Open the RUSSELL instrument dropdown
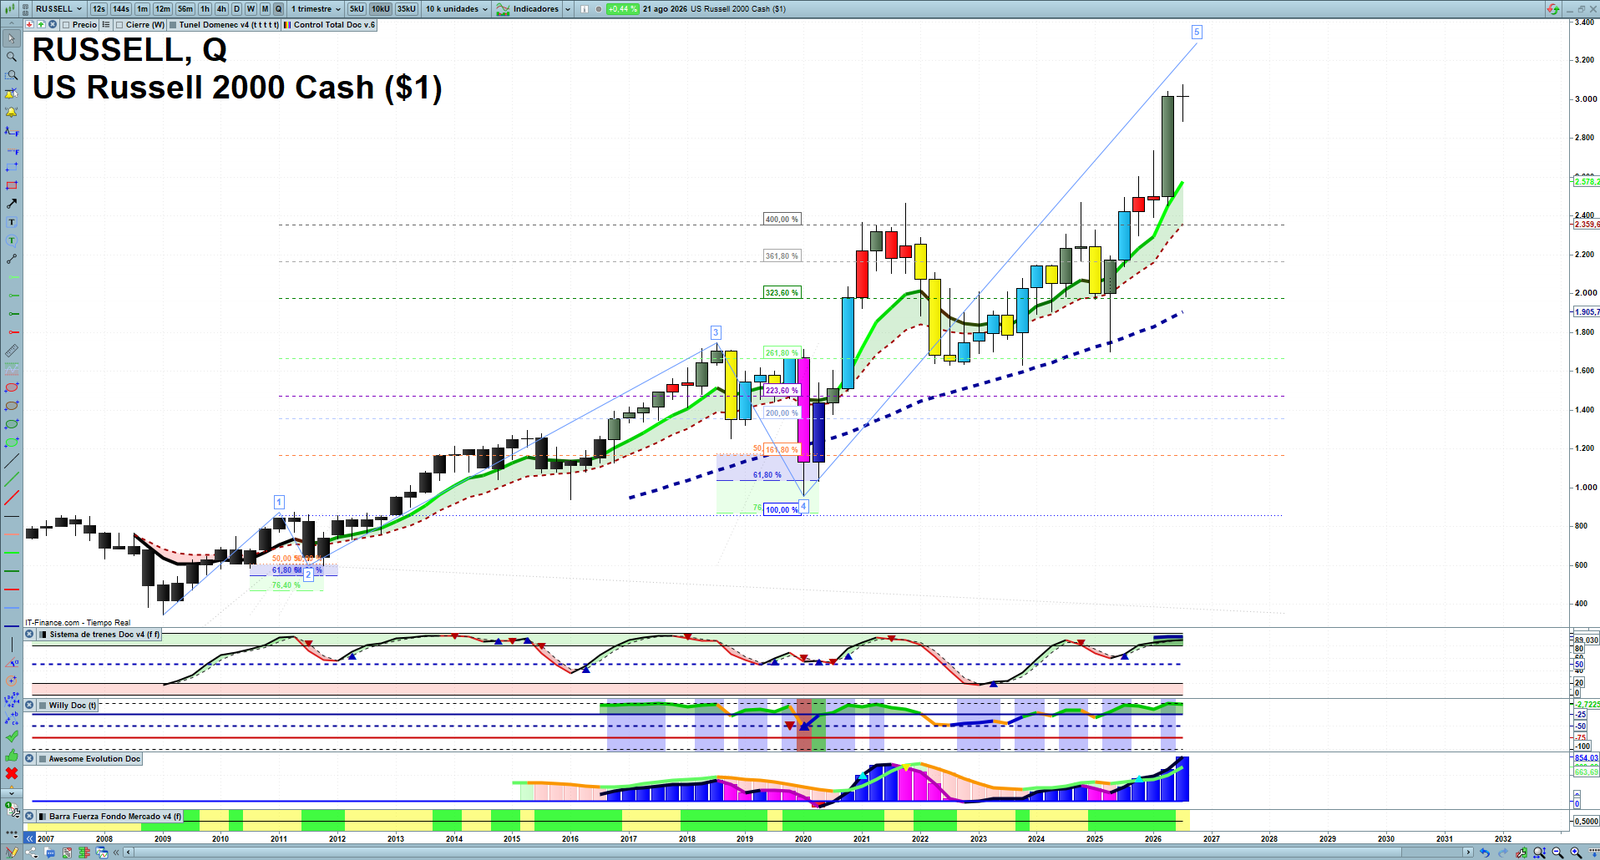The height and width of the screenshot is (860, 1600). [58, 9]
